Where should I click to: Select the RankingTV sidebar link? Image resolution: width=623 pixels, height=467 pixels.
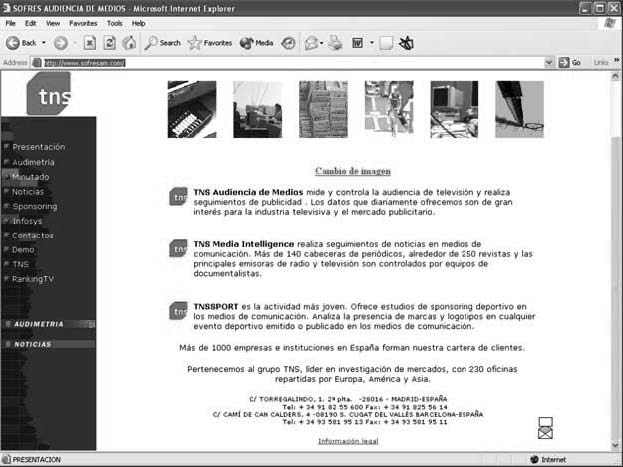click(x=33, y=278)
